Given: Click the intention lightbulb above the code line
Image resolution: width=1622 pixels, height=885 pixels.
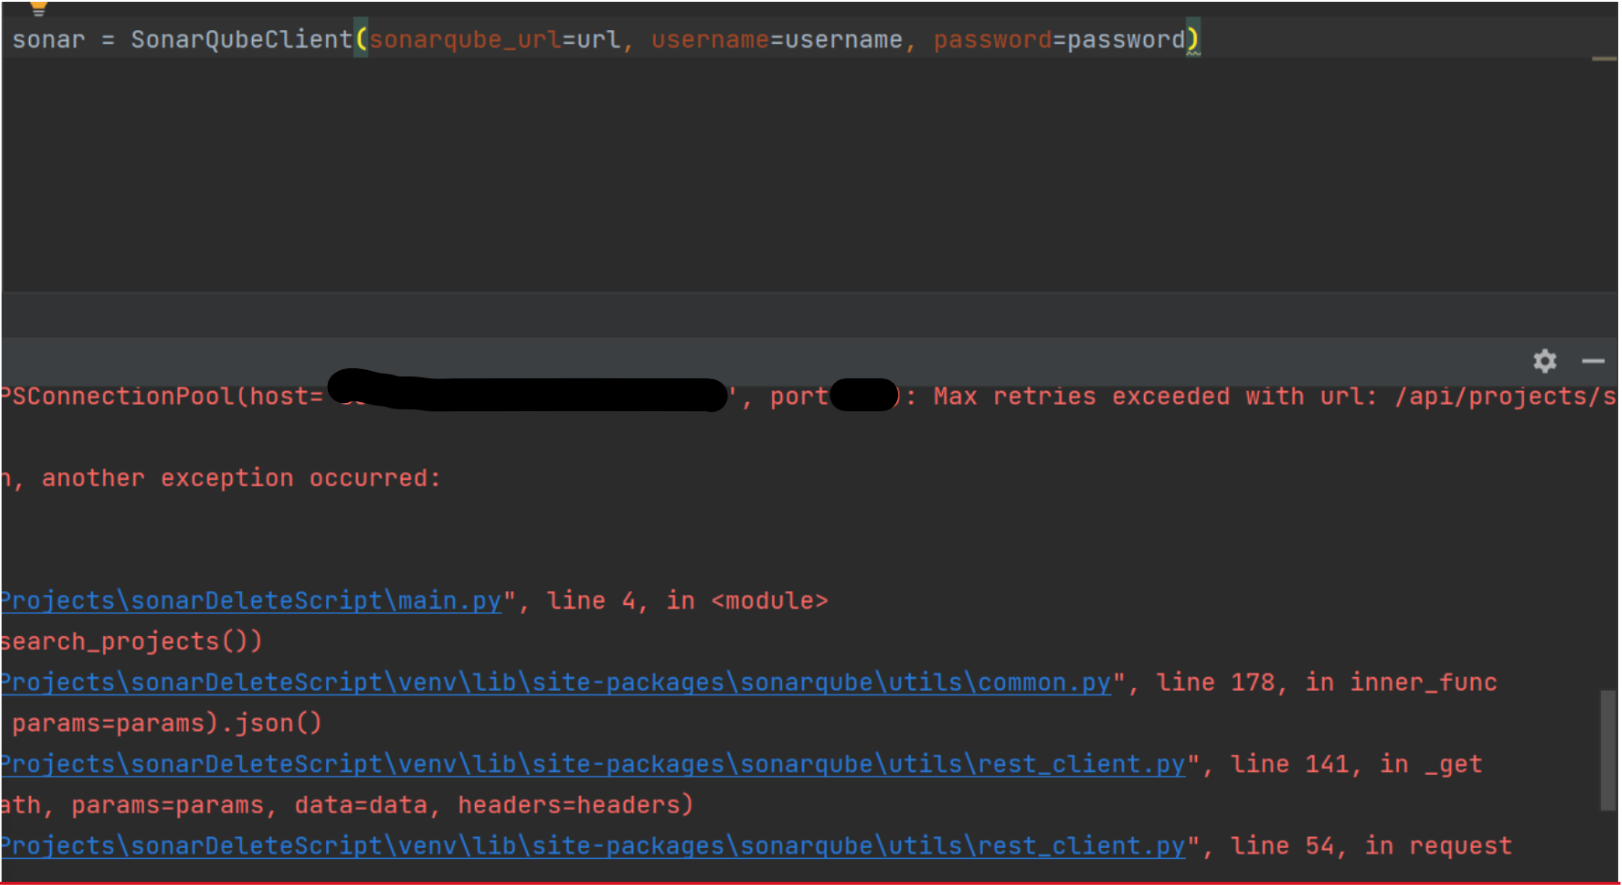Looking at the screenshot, I should tap(38, 7).
